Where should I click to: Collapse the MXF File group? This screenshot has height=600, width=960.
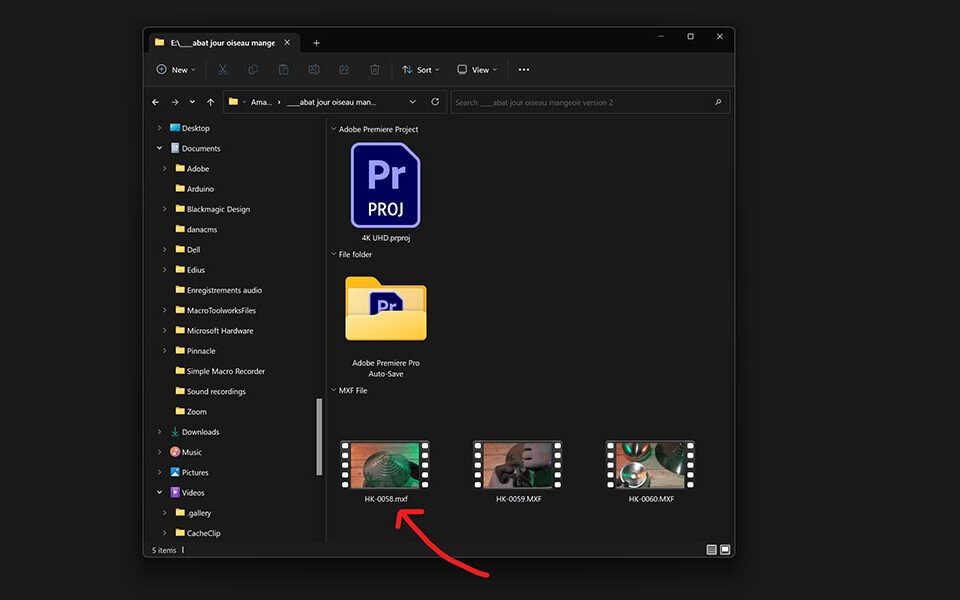click(334, 390)
